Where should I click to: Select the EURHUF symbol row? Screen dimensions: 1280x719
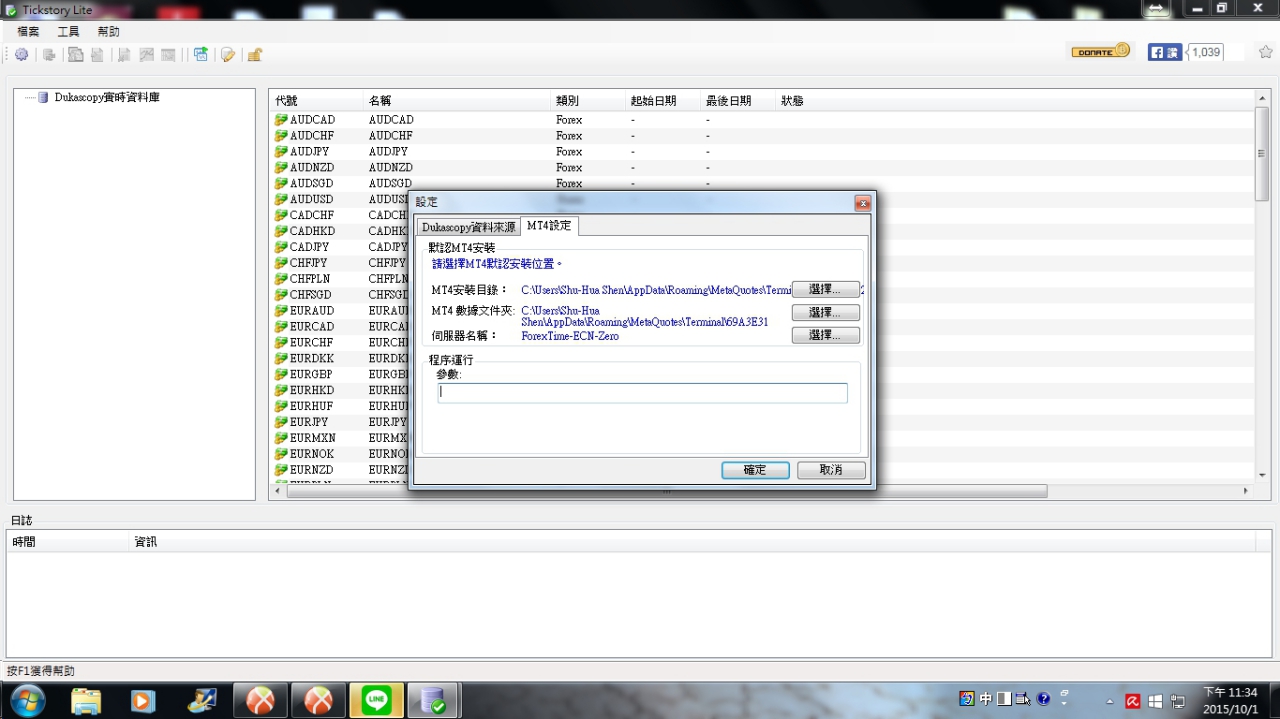click(340, 406)
